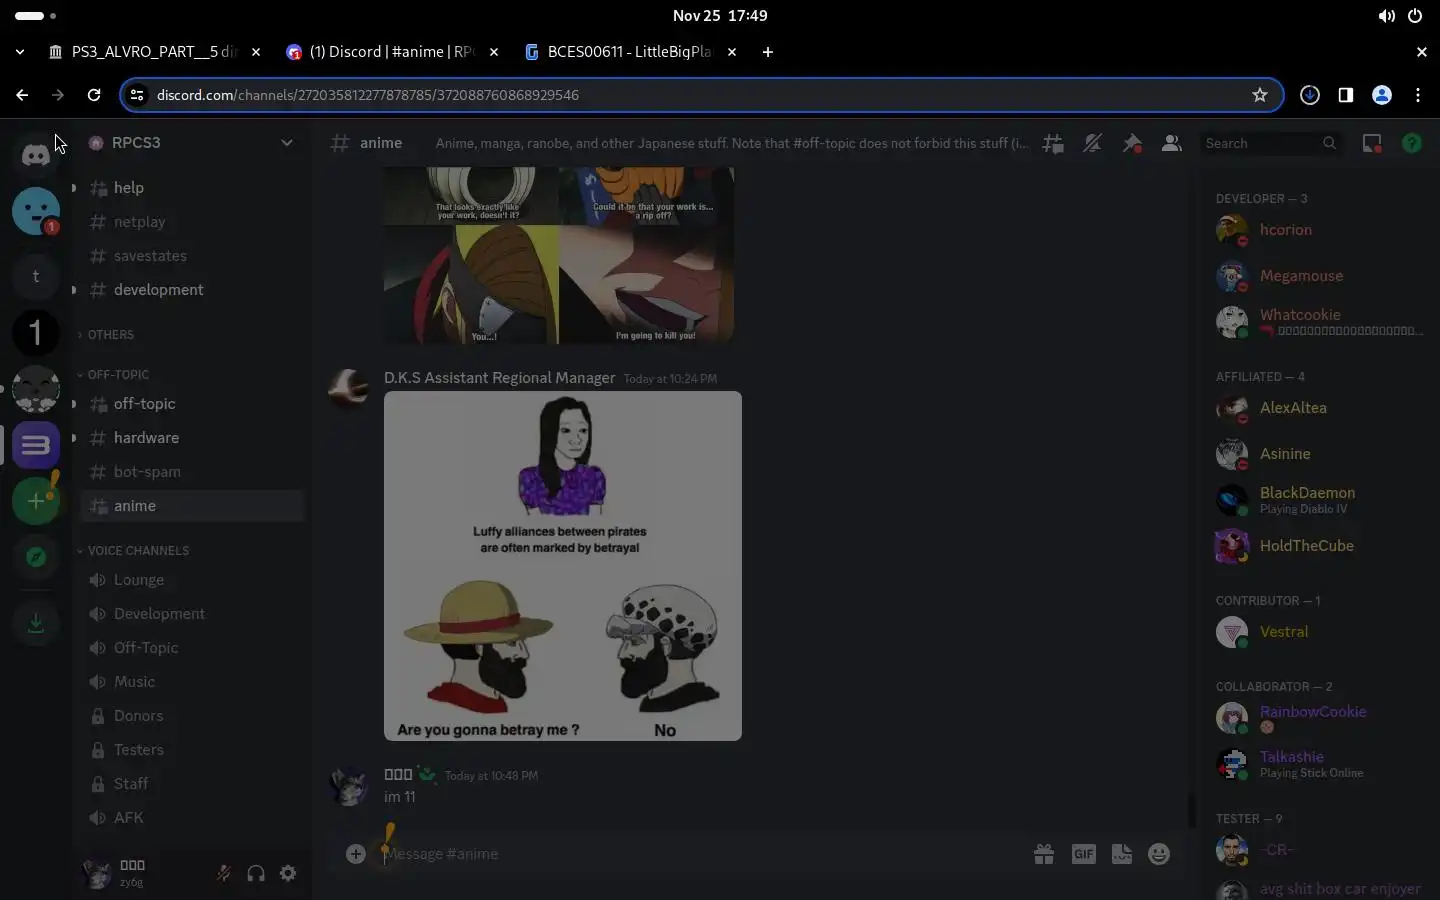Open browser three-dot menu

click(x=1418, y=95)
